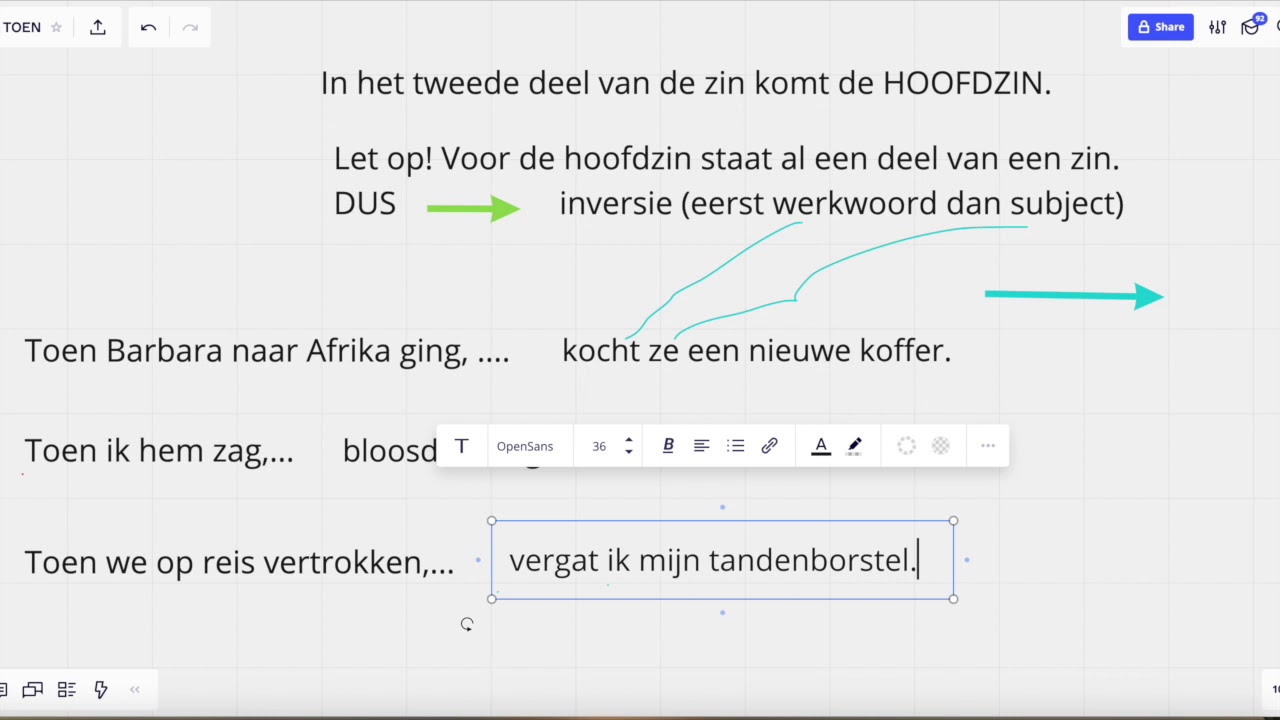
Task: Star the TOEN board as favorite
Action: [56, 27]
